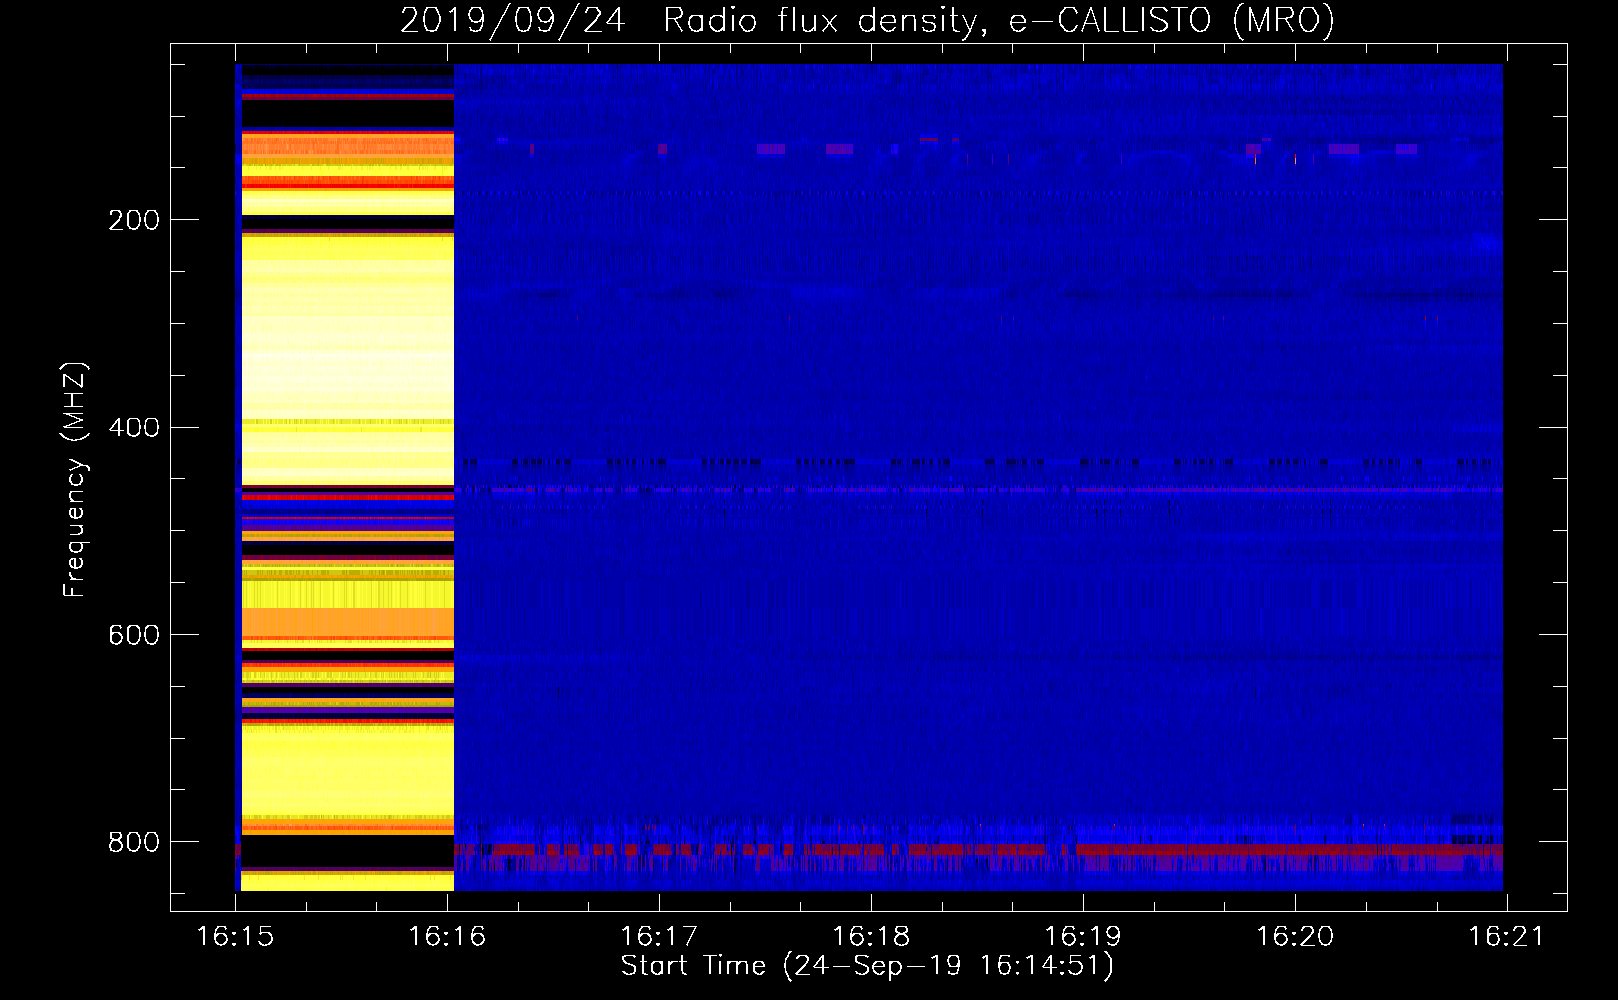Click the 16:15 time tick label

pyautogui.click(x=235, y=936)
